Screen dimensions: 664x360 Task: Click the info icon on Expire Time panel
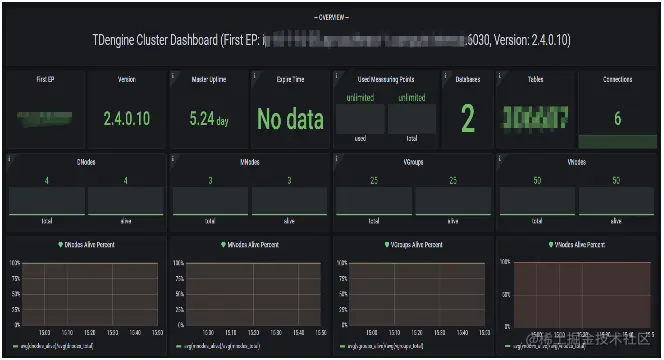pos(255,75)
